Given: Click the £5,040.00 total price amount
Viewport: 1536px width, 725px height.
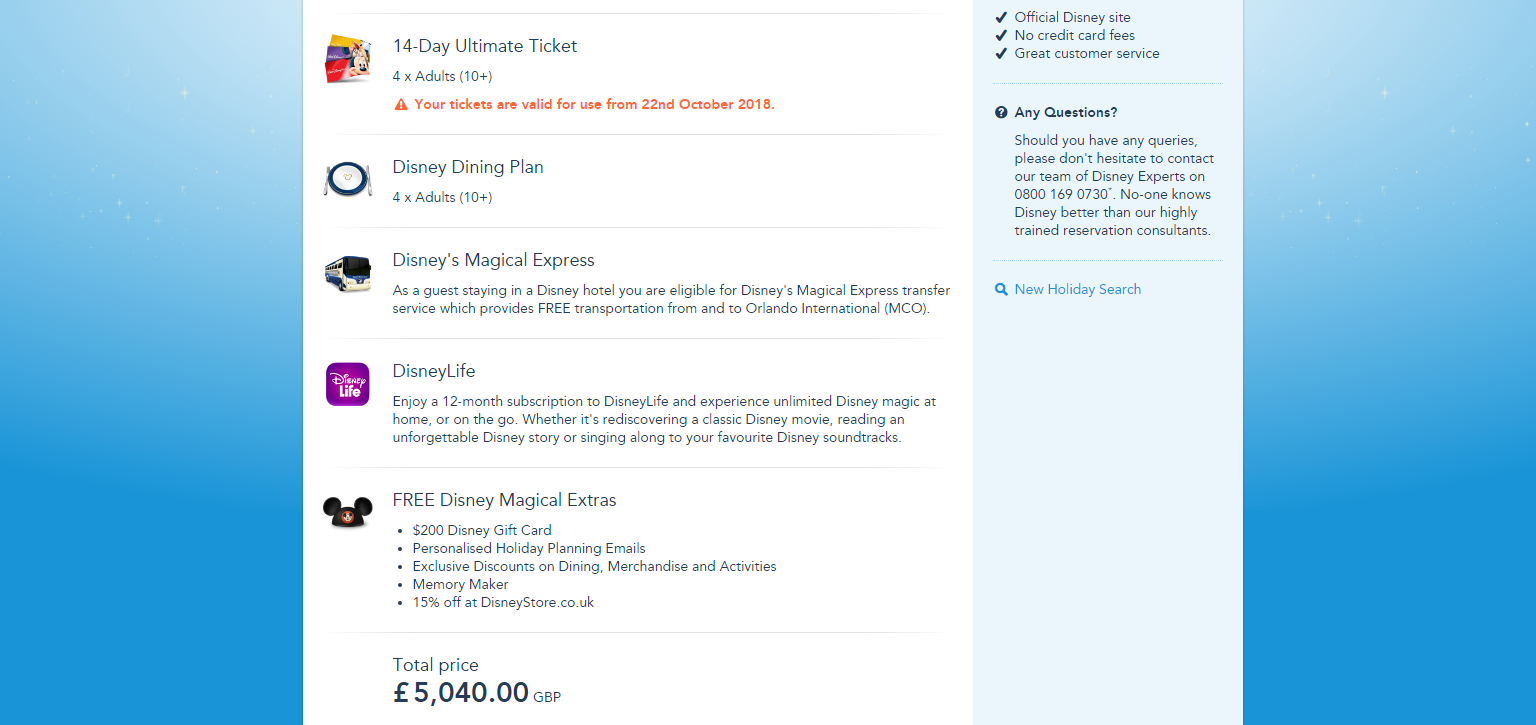Looking at the screenshot, I should point(461,692).
